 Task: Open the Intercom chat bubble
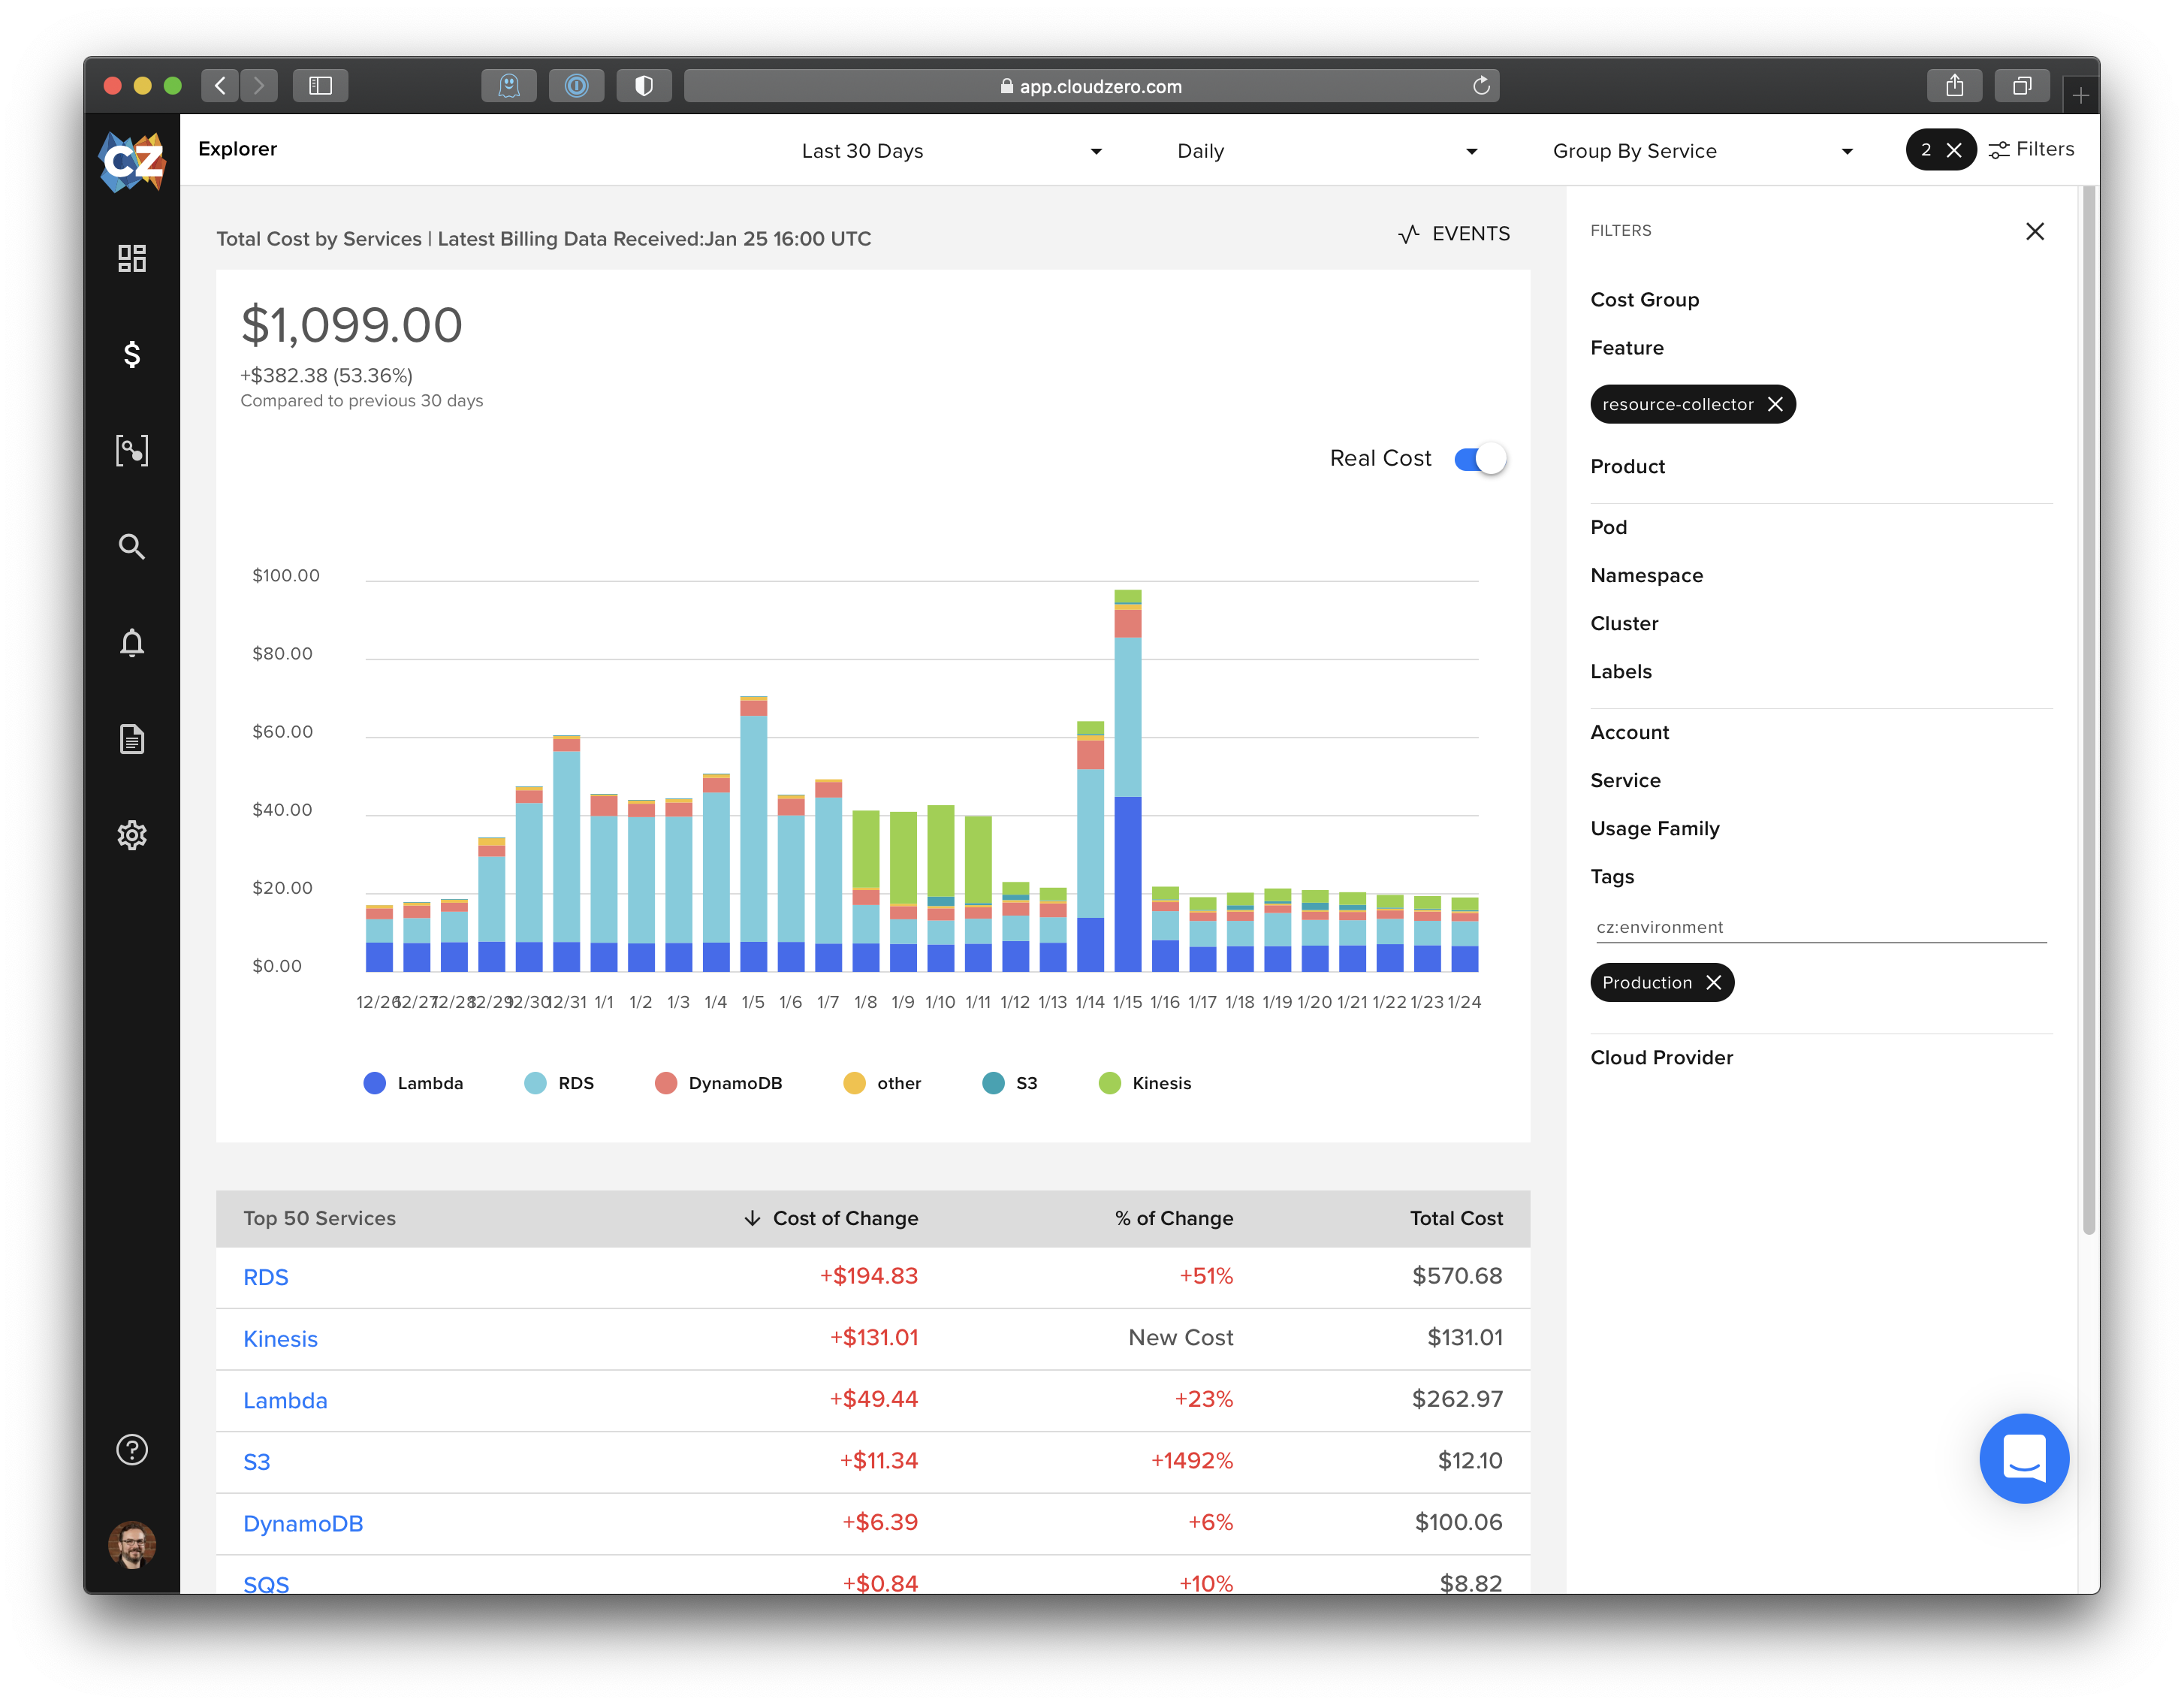pos(2023,1458)
